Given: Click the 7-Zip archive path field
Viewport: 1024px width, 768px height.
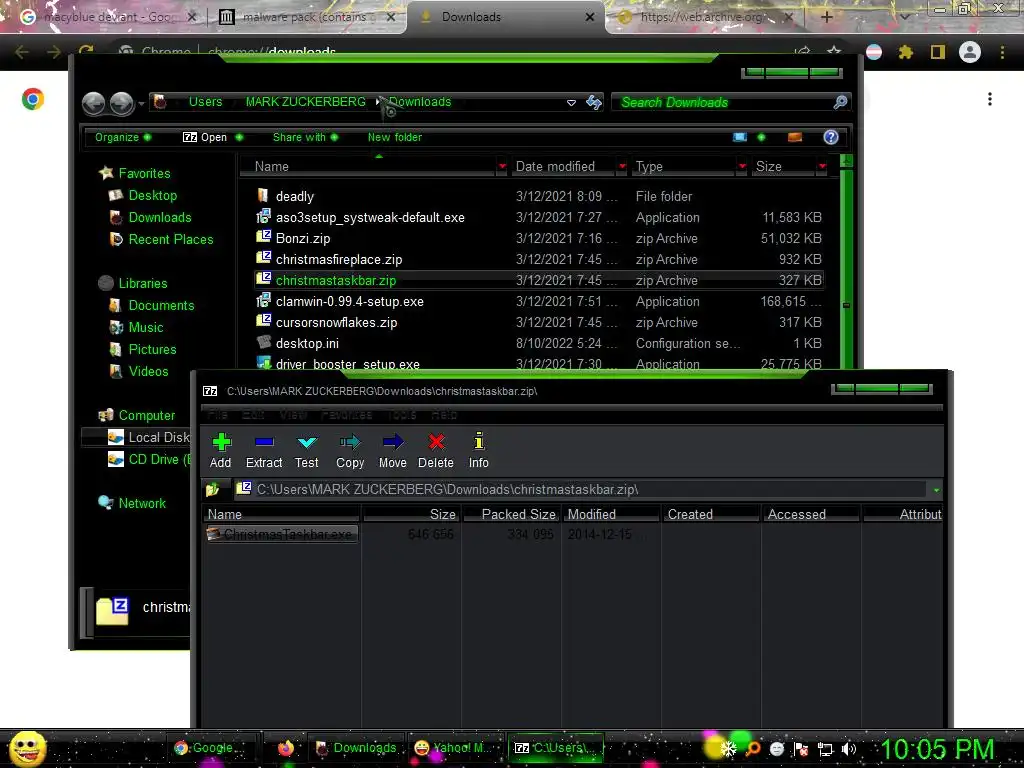Looking at the screenshot, I should pyautogui.click(x=581, y=489).
